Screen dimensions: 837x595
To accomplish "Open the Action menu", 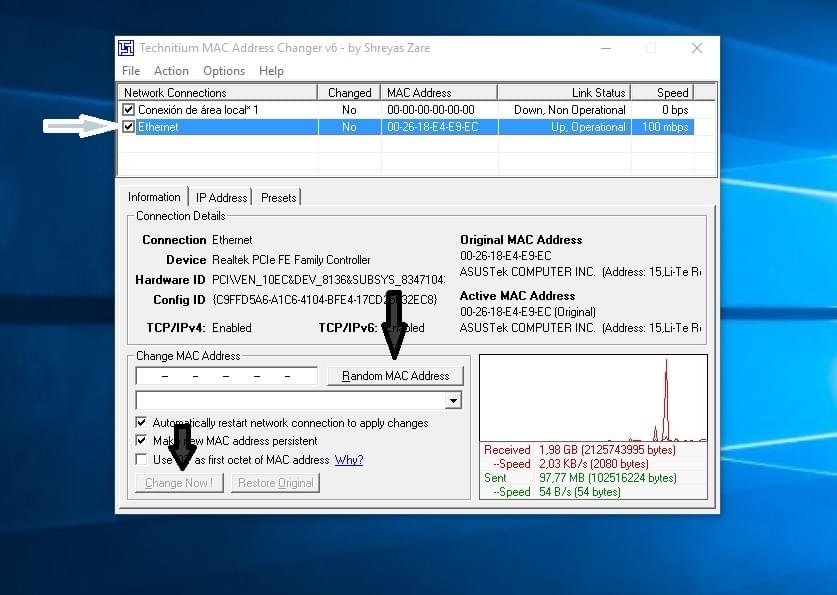I will coord(171,71).
